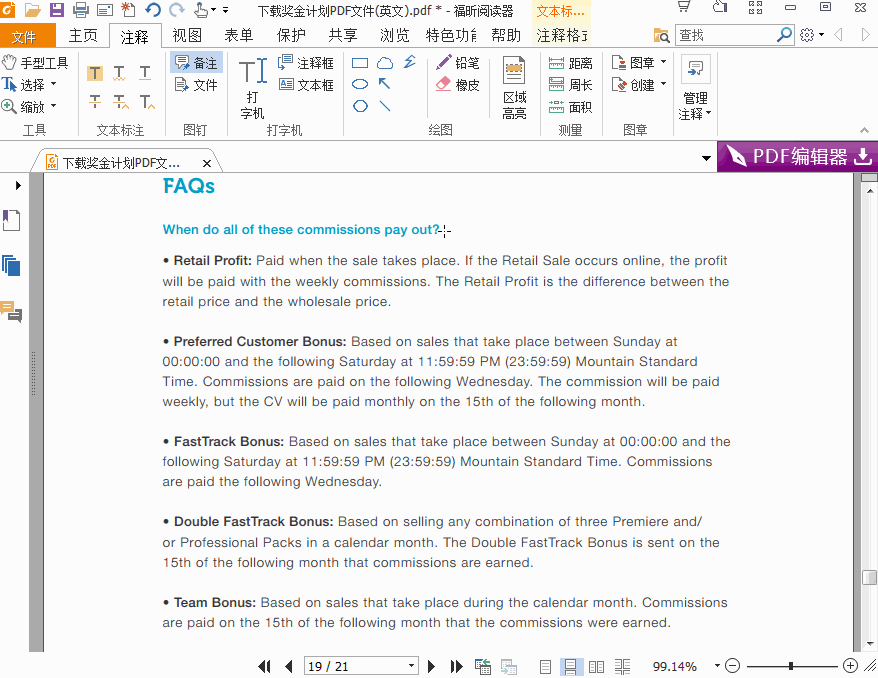Open the typewriter tool (打字机)
Image resolution: width=878 pixels, height=678 pixels.
click(x=253, y=88)
